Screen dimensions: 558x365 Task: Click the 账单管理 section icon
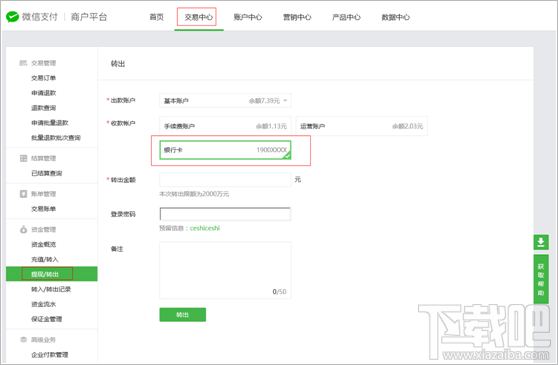23,194
